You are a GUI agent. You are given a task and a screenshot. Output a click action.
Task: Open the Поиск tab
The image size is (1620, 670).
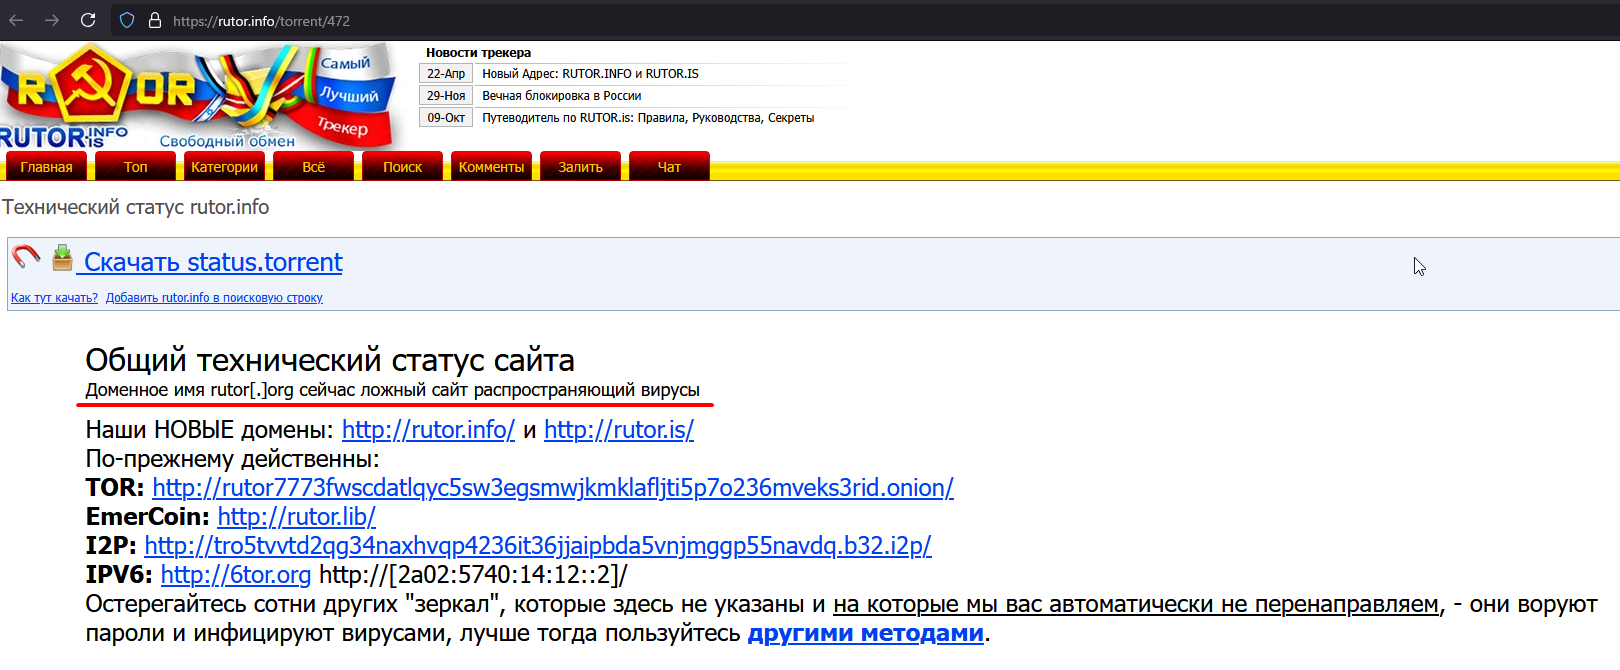(x=402, y=167)
